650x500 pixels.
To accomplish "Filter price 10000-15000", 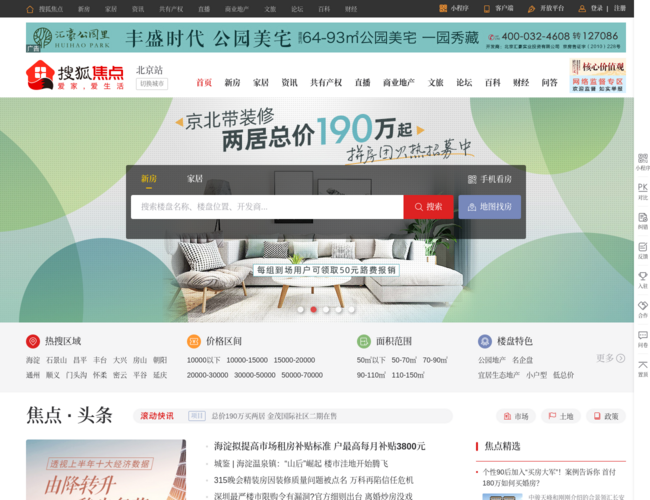I will click(247, 360).
